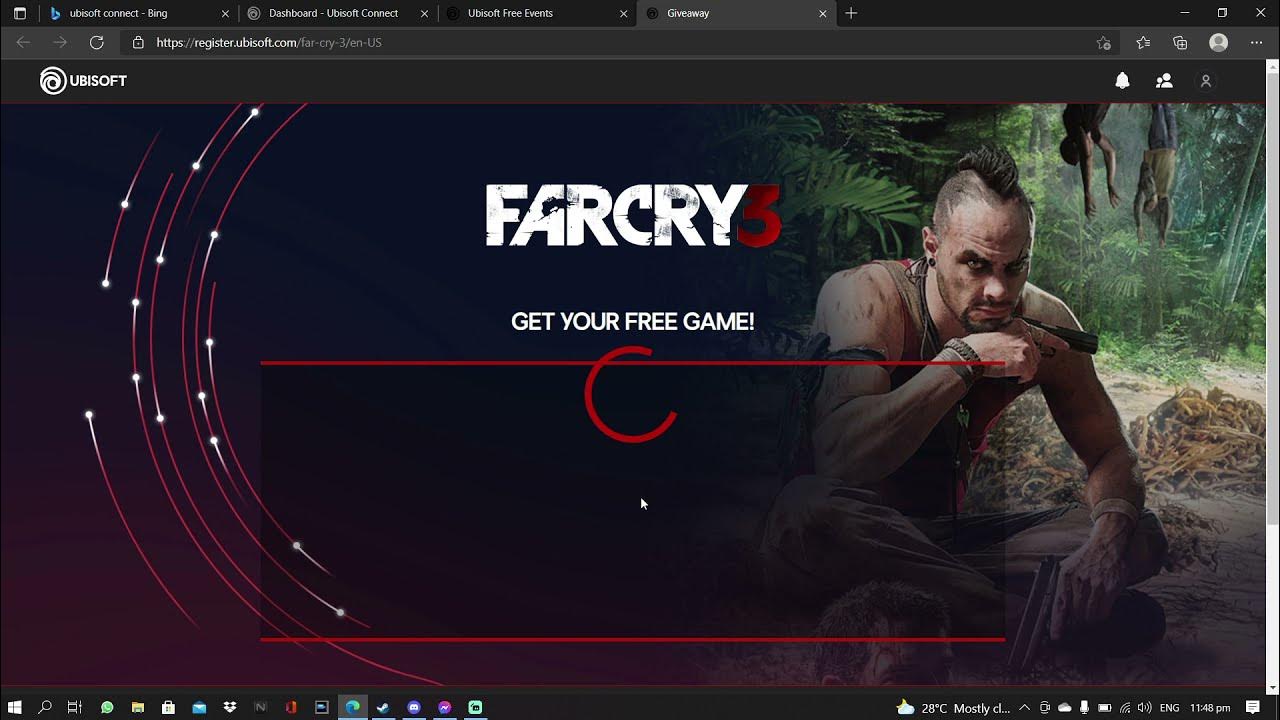Open Meet Now tray icon
The image size is (1280, 720).
1044,707
